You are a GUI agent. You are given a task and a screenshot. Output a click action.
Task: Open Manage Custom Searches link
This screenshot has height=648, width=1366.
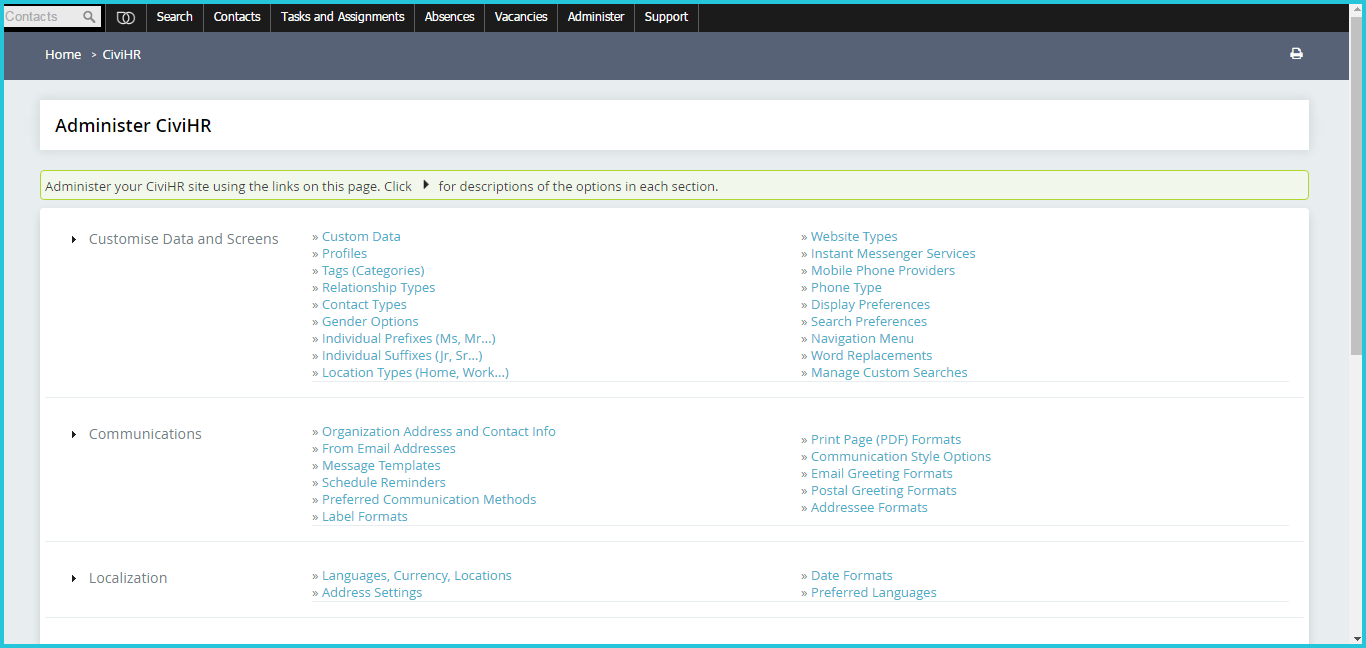889,373
